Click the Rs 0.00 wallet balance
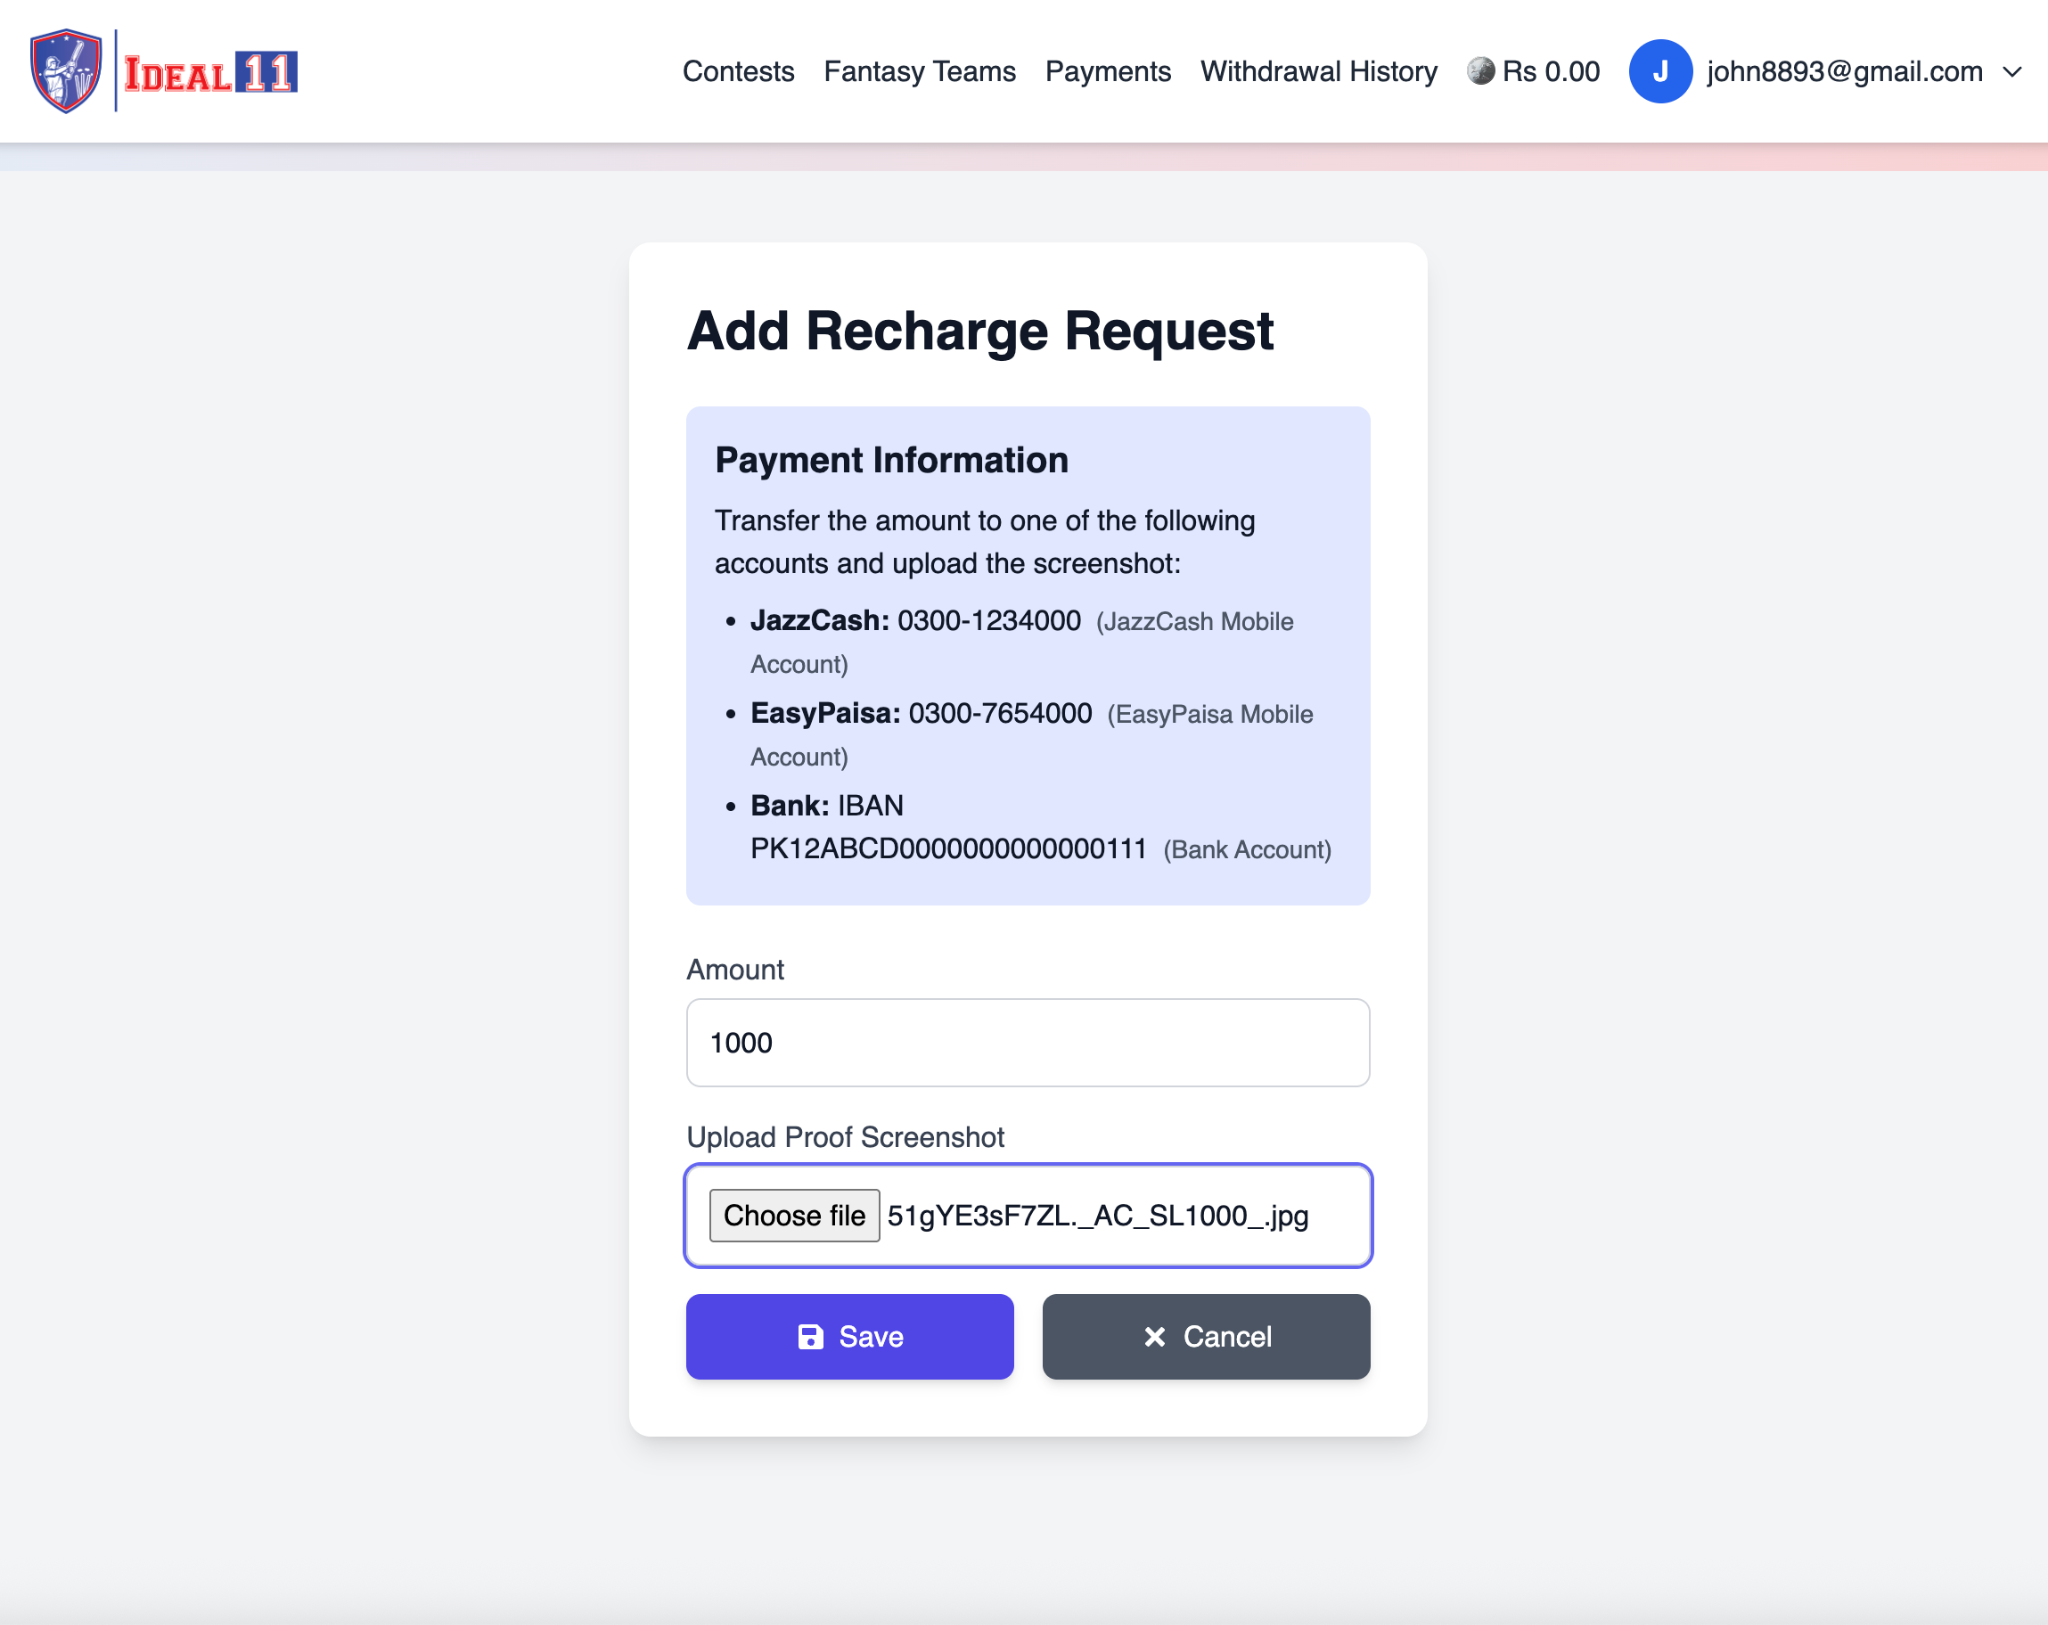Screen dimensions: 2048x1625 tap(1550, 72)
